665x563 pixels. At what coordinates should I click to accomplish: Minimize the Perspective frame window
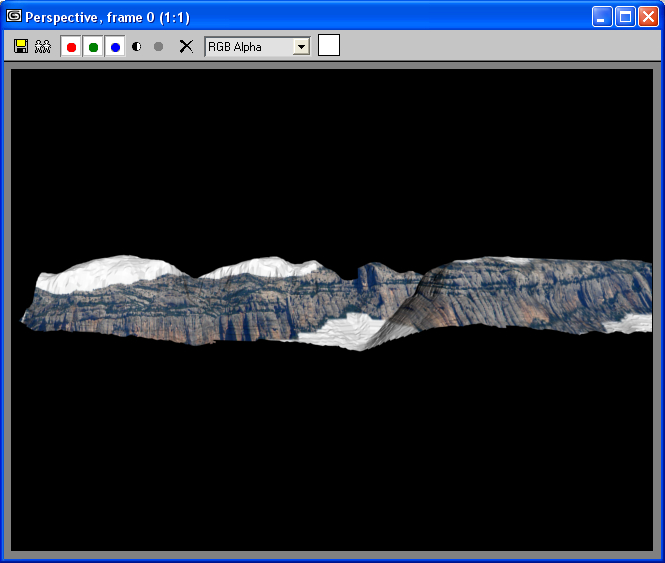601,17
